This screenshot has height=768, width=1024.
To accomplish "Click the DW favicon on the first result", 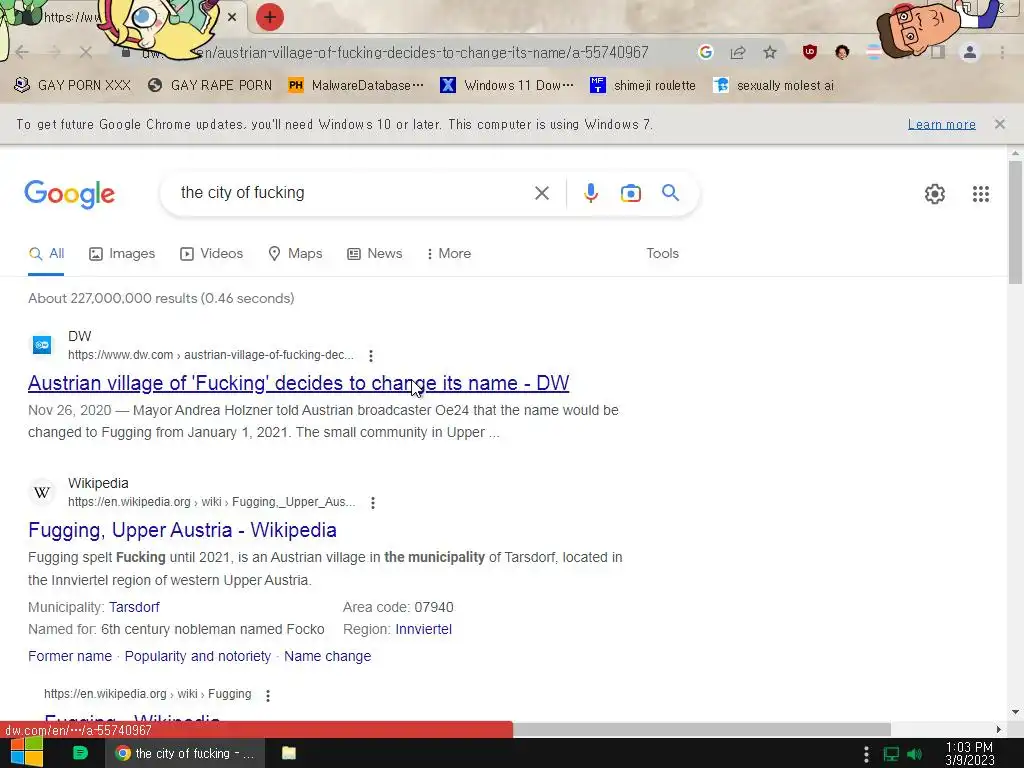I will pos(42,345).
